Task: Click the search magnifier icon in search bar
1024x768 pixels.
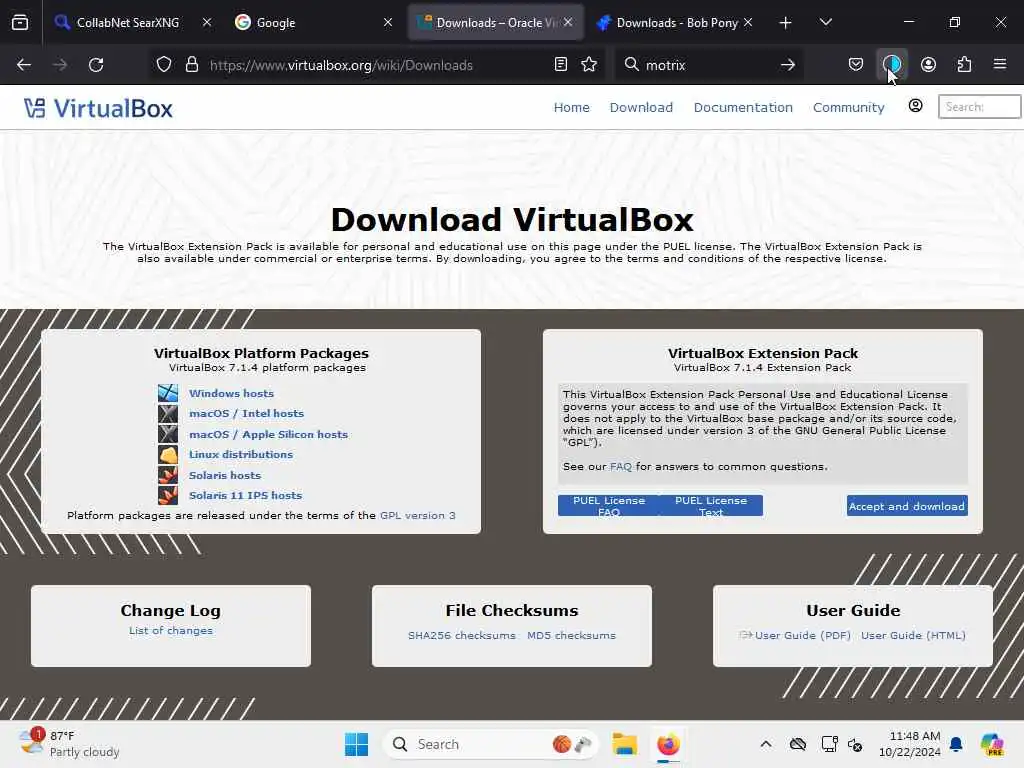Action: pos(632,65)
